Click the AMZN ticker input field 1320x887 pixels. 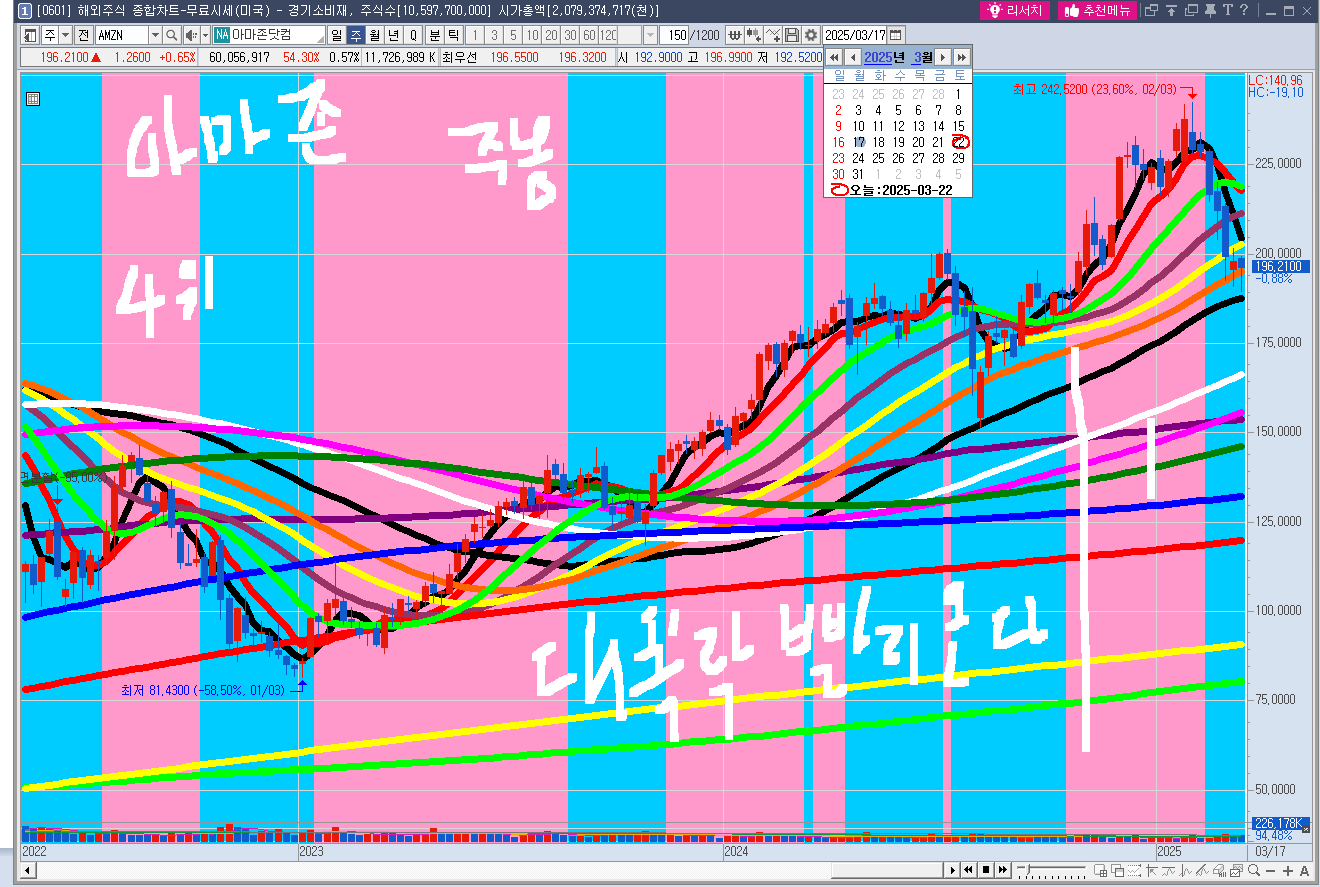pyautogui.click(x=121, y=35)
